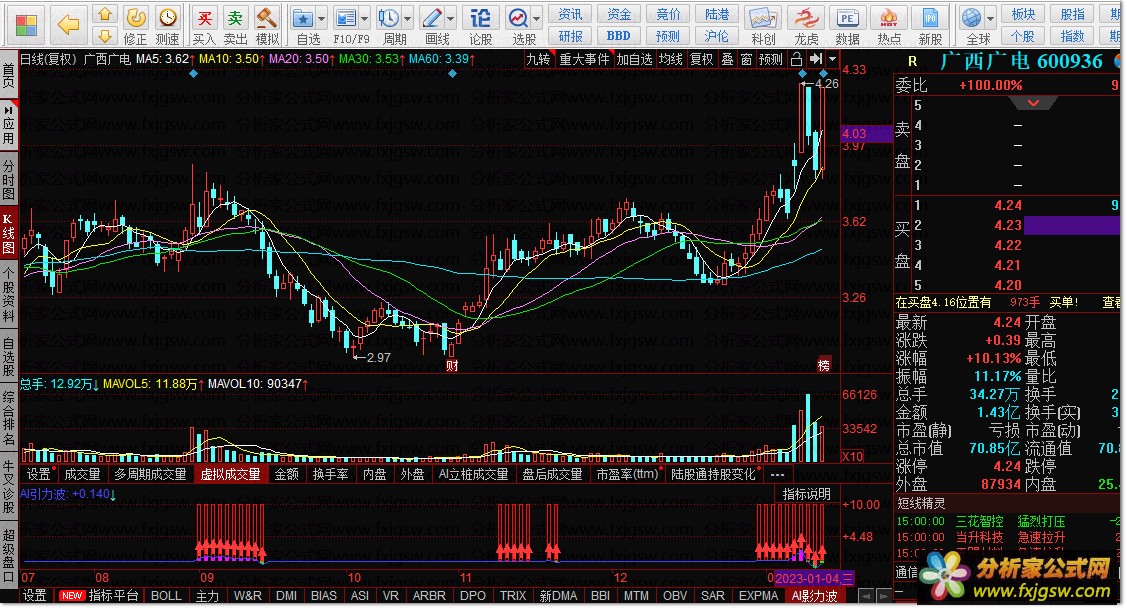The image size is (1127, 608).
Task: Open the 分时图 sidebar tab
Action: 9,179
